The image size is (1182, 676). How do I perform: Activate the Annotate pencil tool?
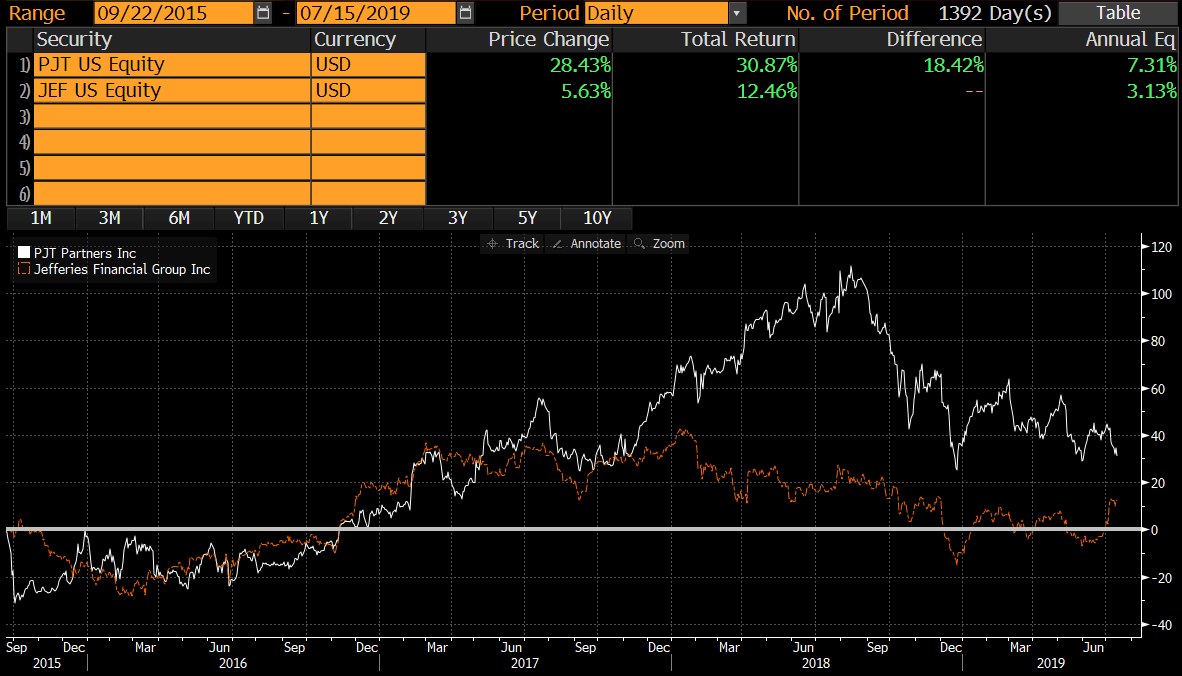pyautogui.click(x=586, y=243)
